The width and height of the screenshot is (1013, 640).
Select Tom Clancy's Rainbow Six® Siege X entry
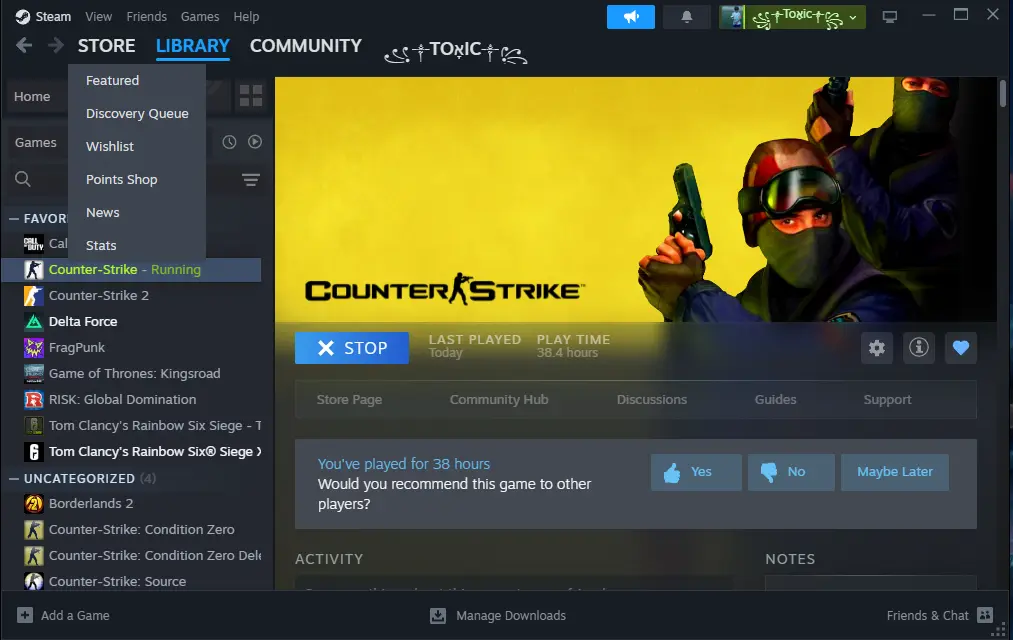(x=132, y=452)
